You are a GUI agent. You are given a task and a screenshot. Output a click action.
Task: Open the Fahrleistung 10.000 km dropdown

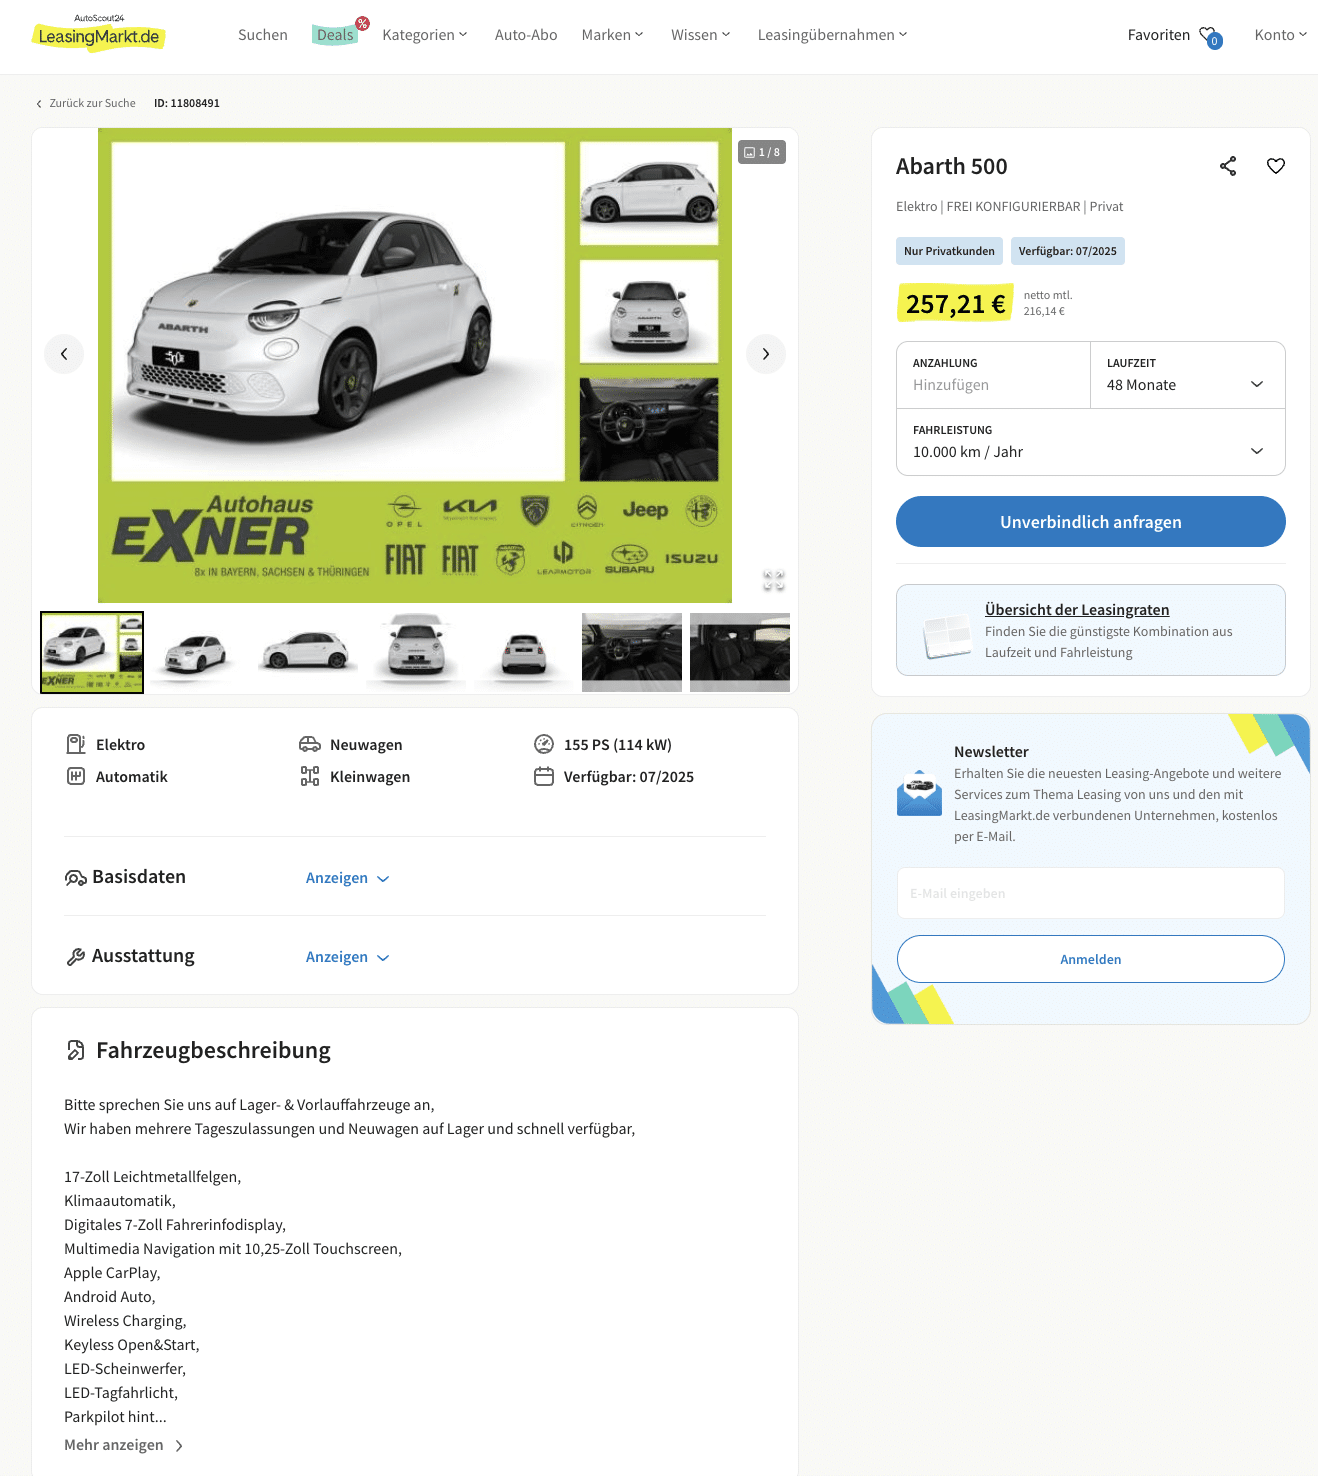tap(1091, 442)
